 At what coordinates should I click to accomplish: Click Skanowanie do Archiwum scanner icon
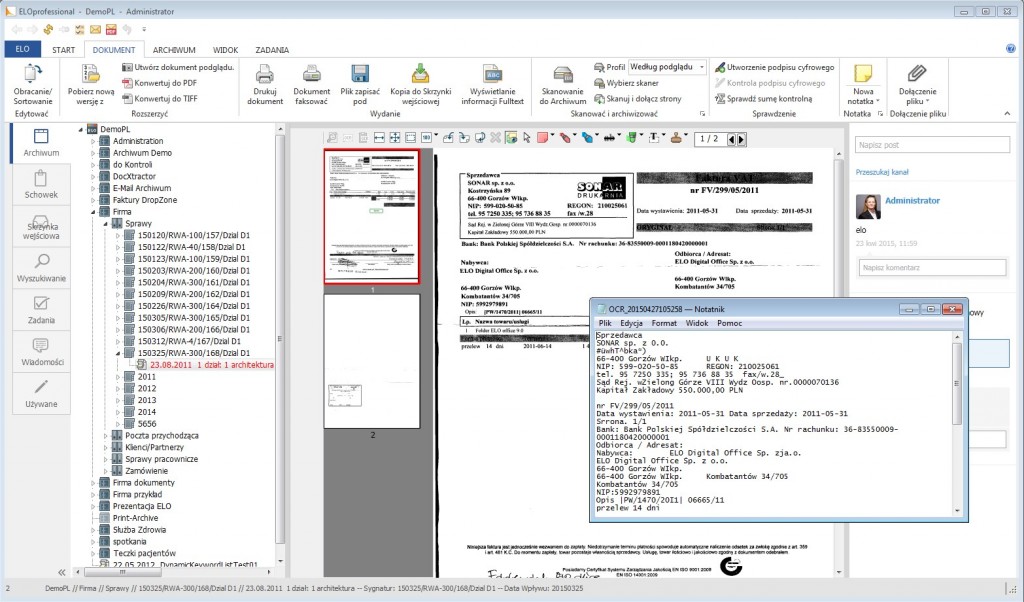[x=562, y=74]
